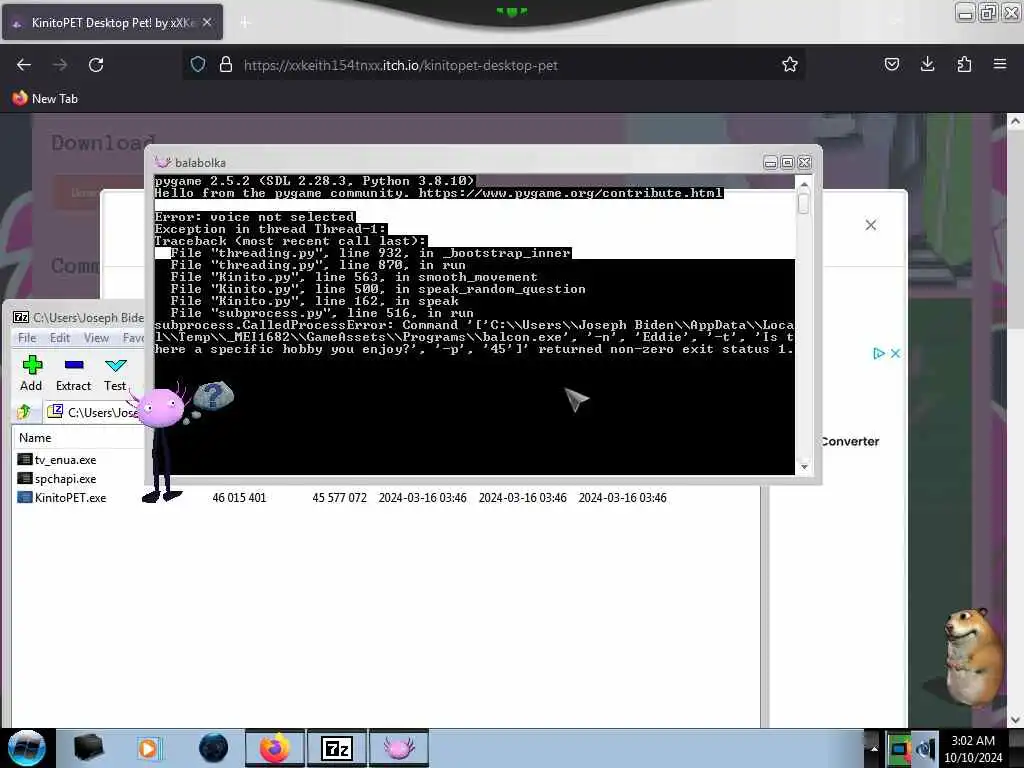Image resolution: width=1024 pixels, height=768 pixels.
Task: Open the black box taskbar icon
Action: (88, 748)
